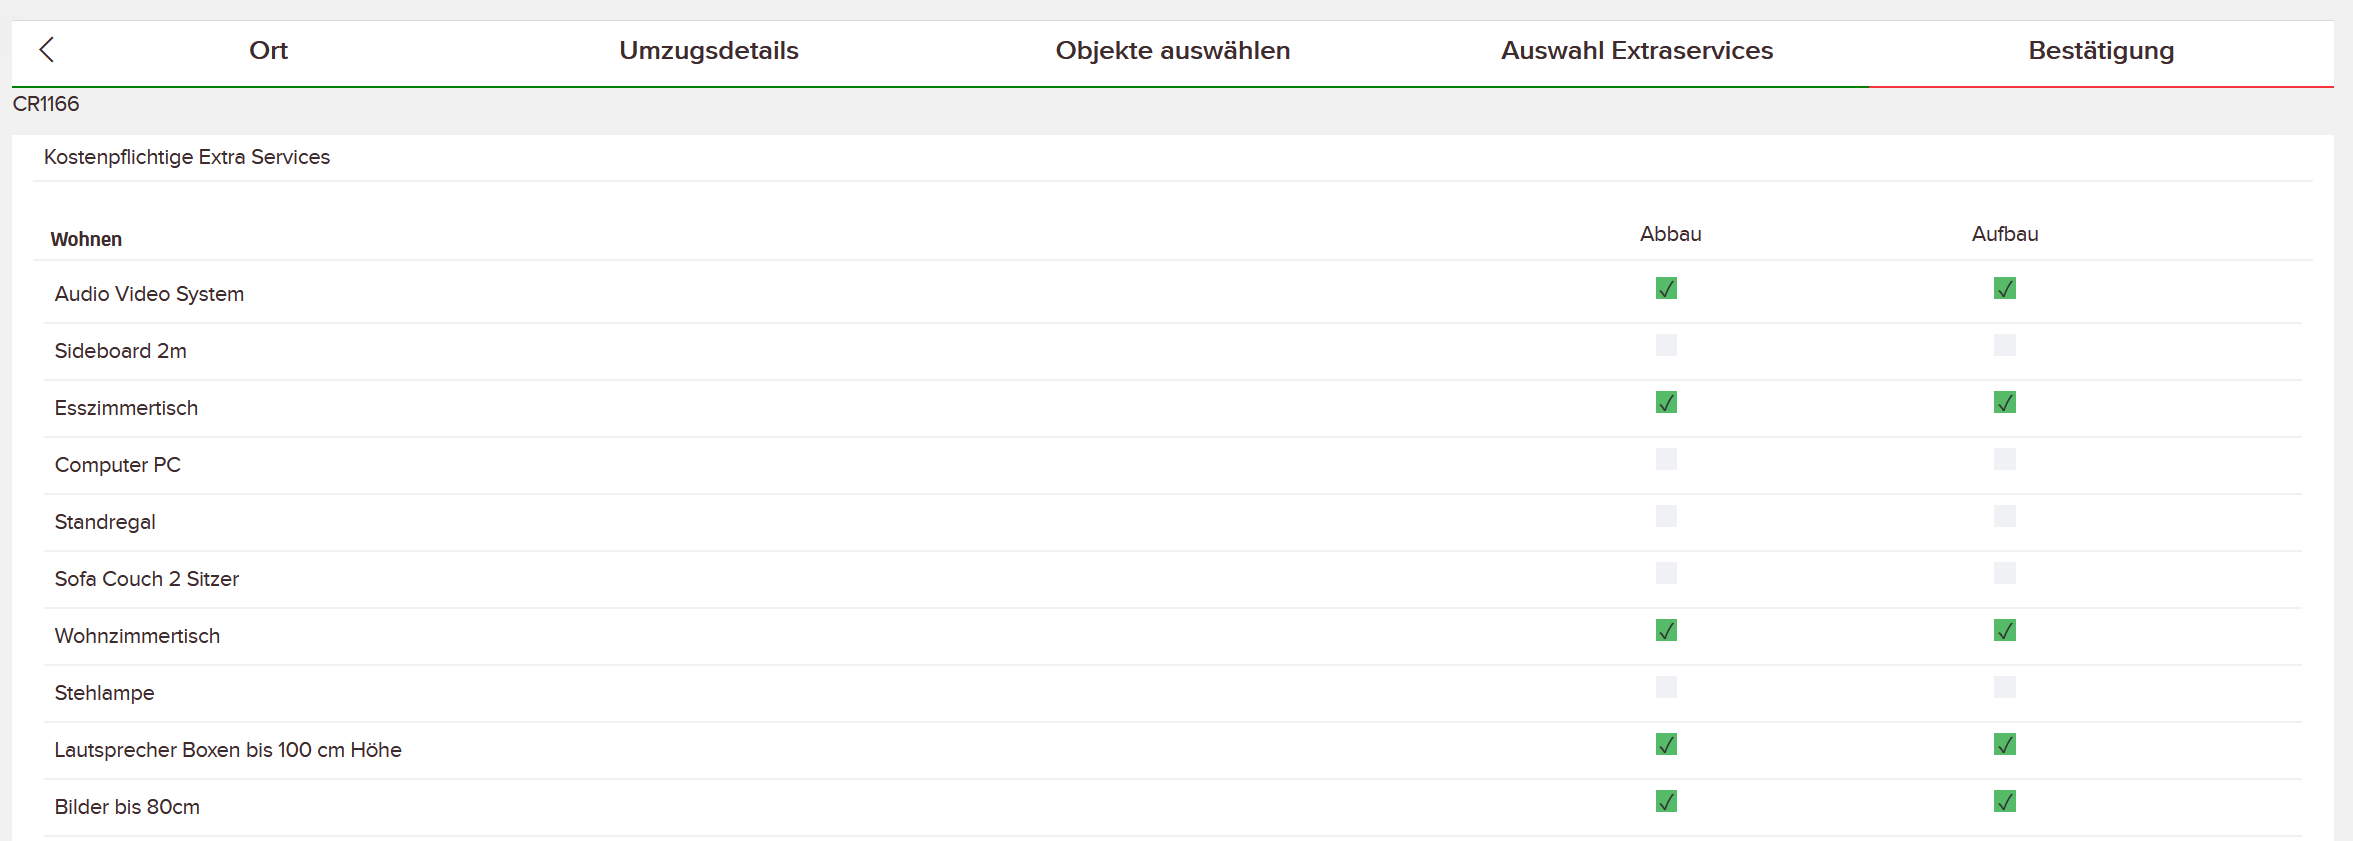Viewport: 2353px width, 841px height.
Task: Uncheck Abbau for Bilder bis 80cm
Action: click(1666, 801)
